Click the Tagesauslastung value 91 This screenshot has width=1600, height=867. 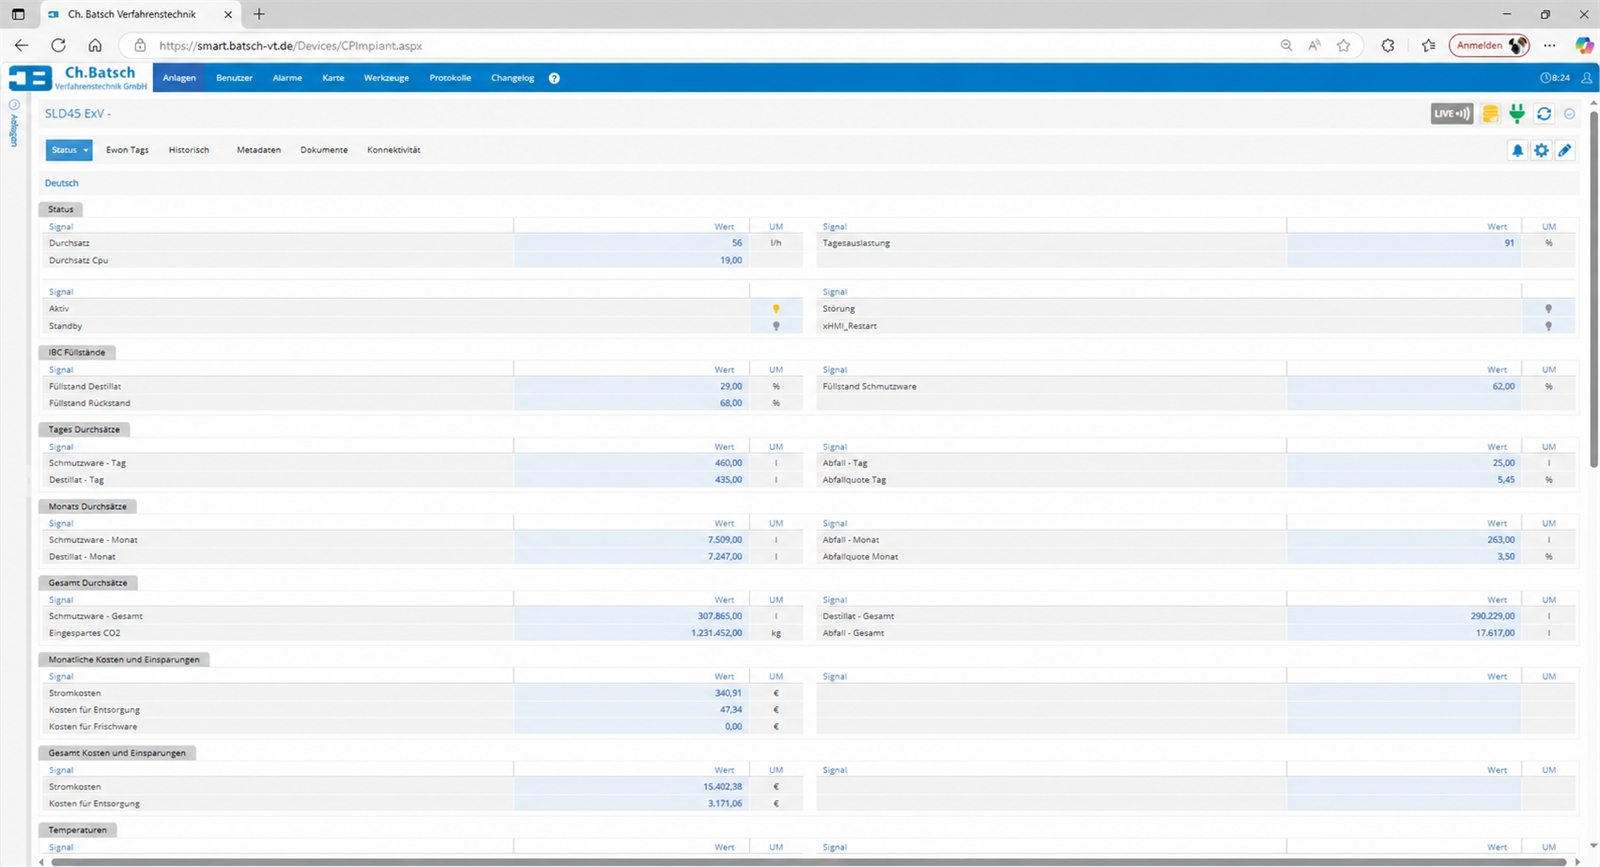(1509, 243)
